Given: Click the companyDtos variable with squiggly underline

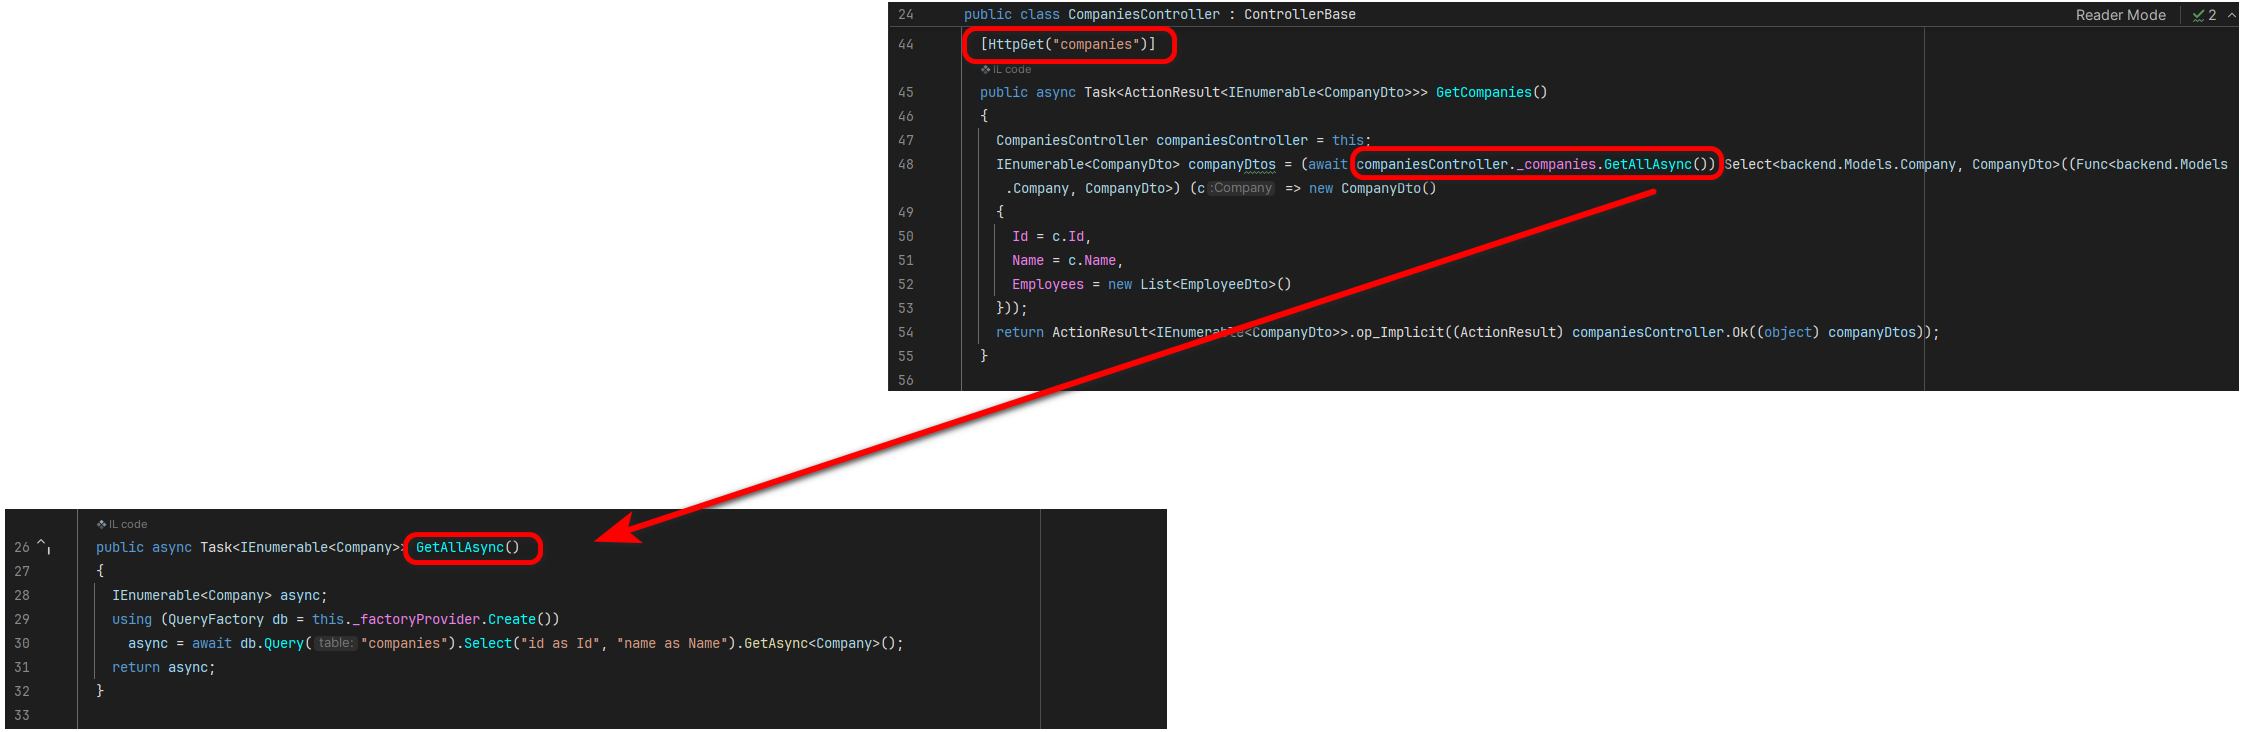Looking at the screenshot, I should [1231, 164].
